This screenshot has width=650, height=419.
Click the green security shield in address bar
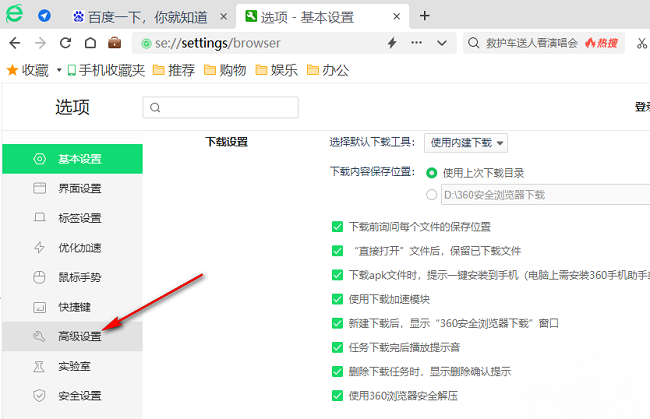pyautogui.click(x=146, y=44)
